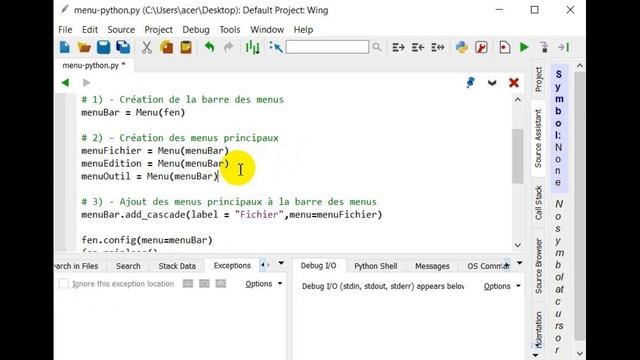Click the Copy toolbar icon
This screenshot has width=640, height=360.
pyautogui.click(x=167, y=47)
